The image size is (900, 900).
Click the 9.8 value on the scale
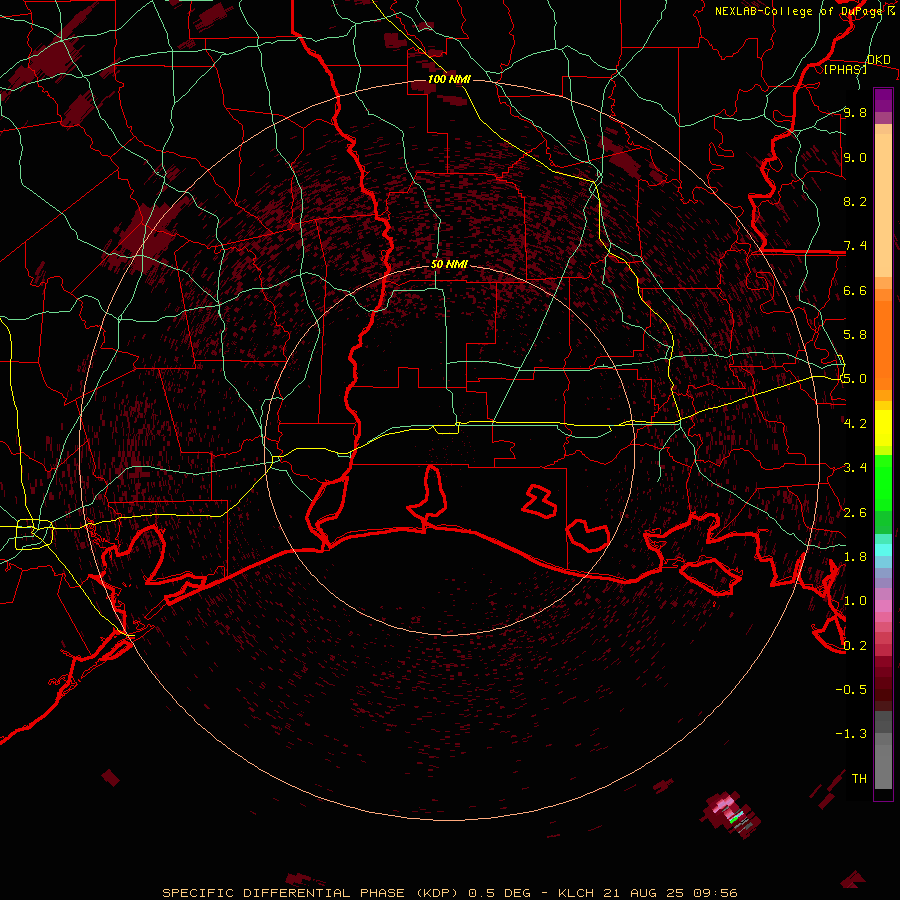click(855, 112)
